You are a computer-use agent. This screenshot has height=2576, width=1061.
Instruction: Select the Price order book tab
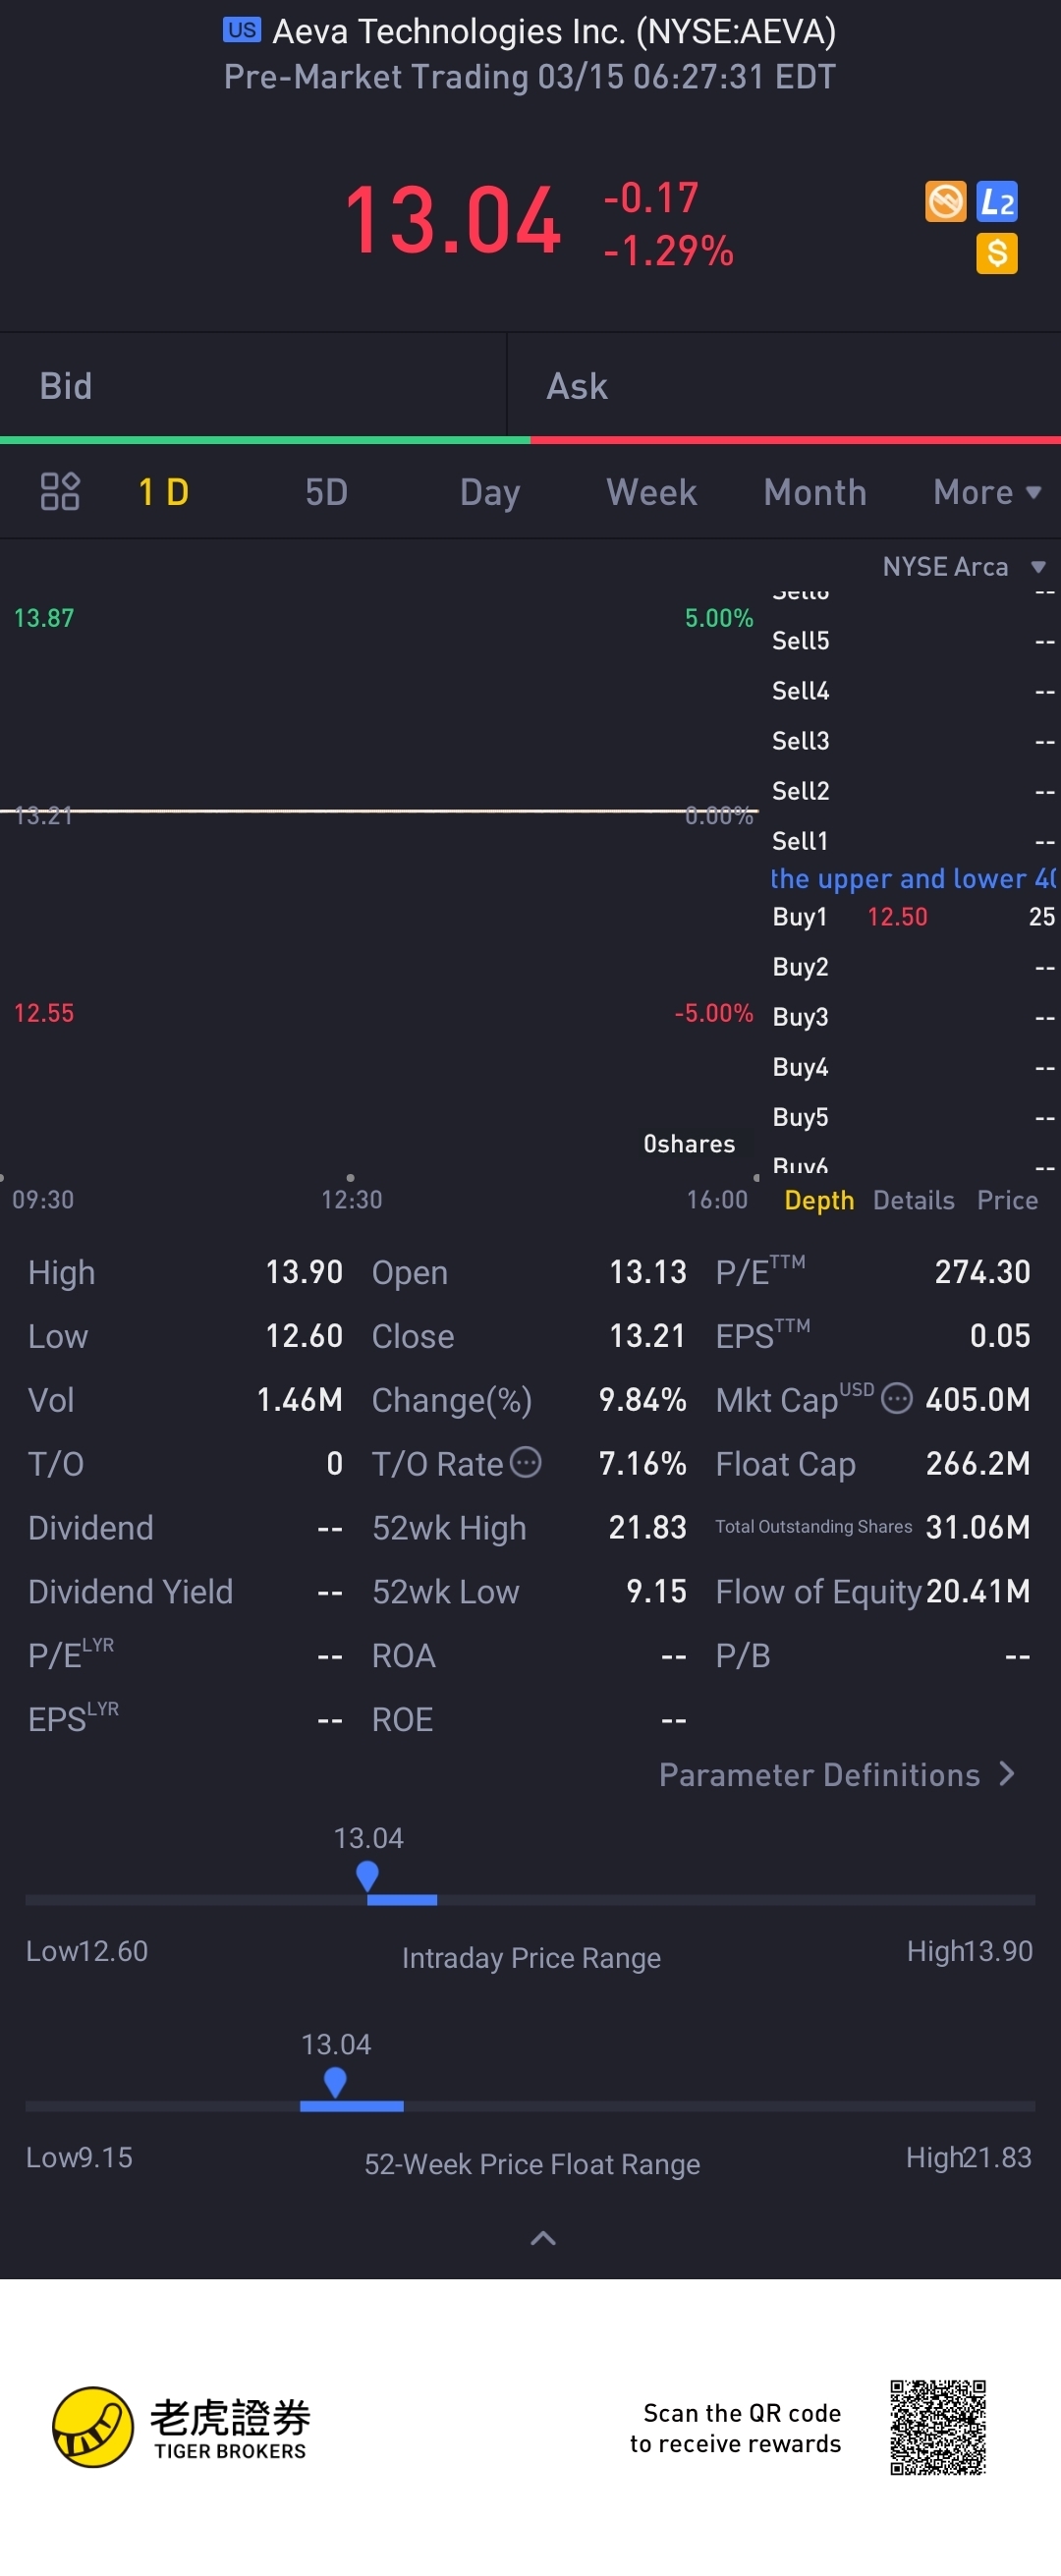[1007, 1200]
